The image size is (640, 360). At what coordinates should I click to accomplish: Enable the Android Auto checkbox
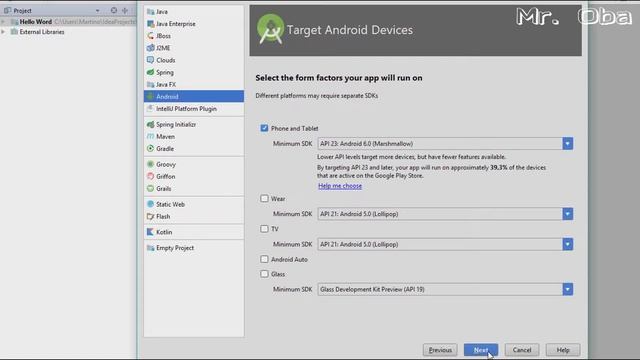click(x=264, y=259)
